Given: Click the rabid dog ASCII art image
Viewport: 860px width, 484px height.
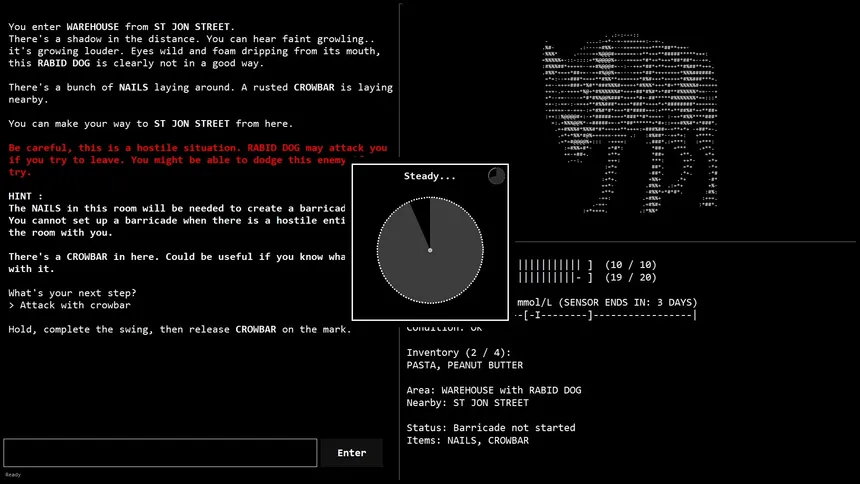Looking at the screenshot, I should pyautogui.click(x=630, y=123).
